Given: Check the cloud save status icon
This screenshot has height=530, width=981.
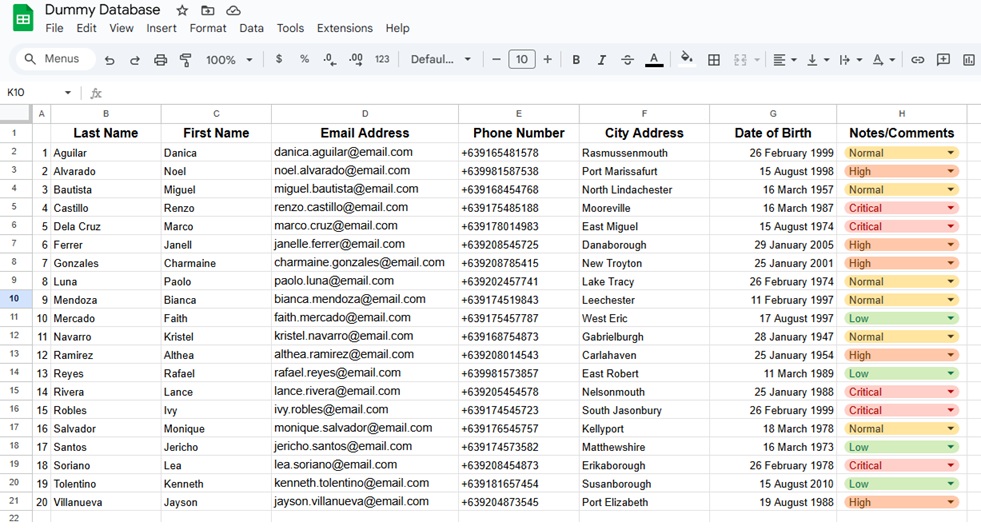Looking at the screenshot, I should (233, 11).
